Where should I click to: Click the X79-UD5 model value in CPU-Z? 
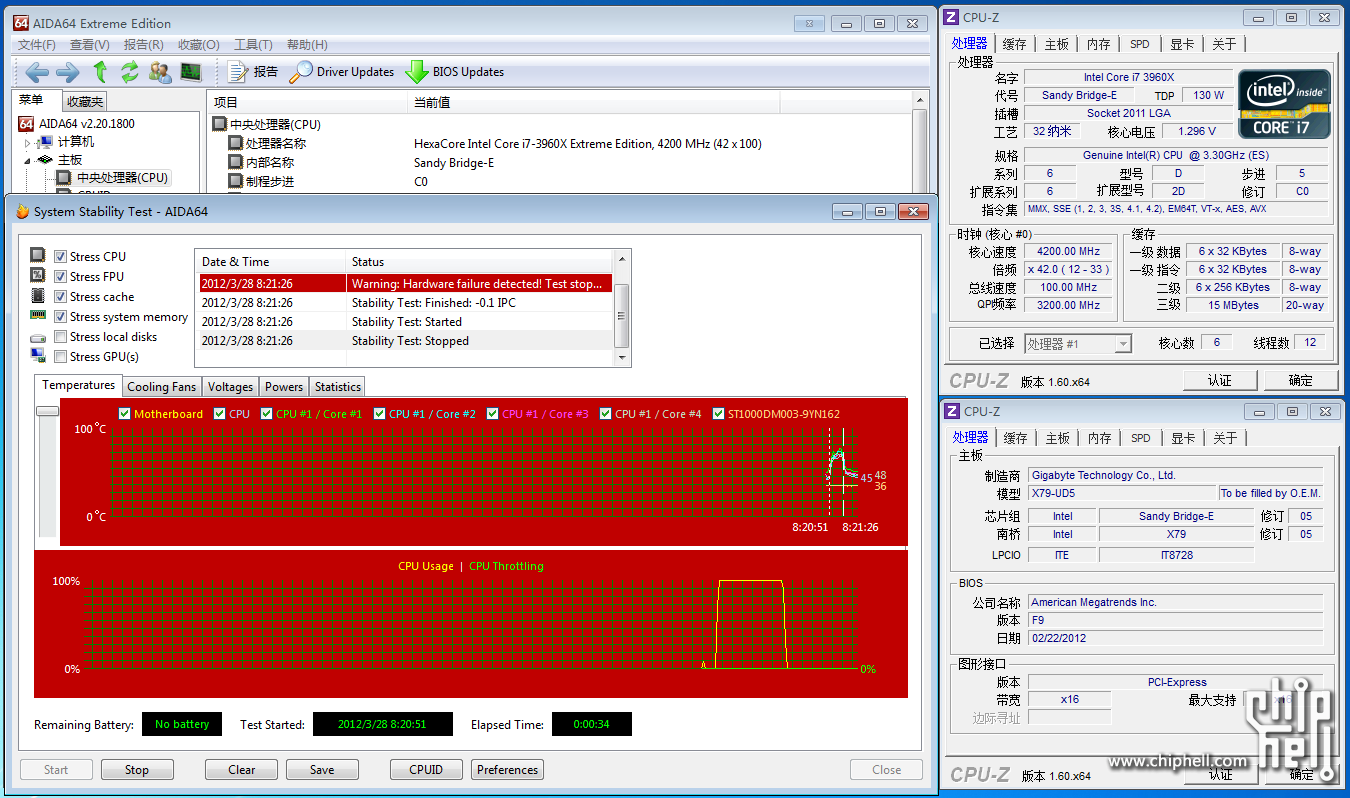pyautogui.click(x=1122, y=493)
